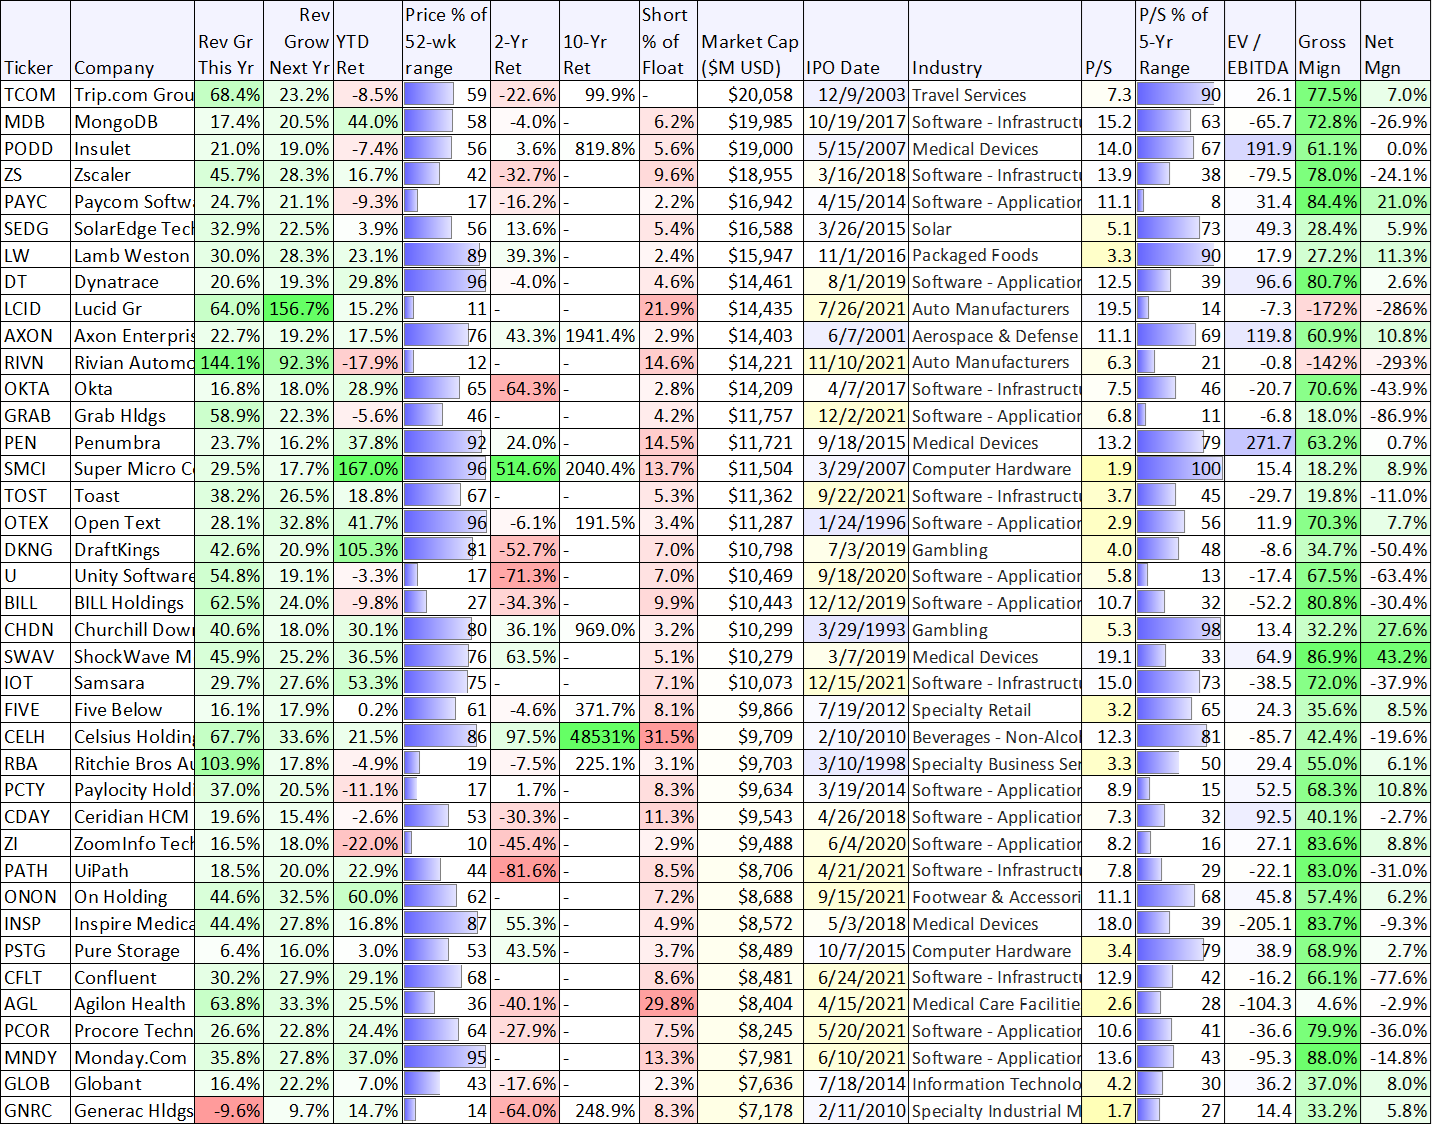This screenshot has height=1125, width=1432.
Task: Click the Five Below company cell
Action: (x=133, y=710)
